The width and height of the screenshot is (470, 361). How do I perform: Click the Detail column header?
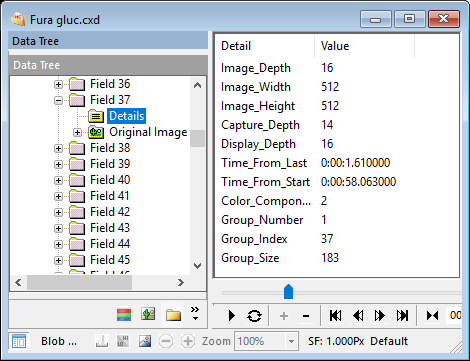tap(265, 46)
